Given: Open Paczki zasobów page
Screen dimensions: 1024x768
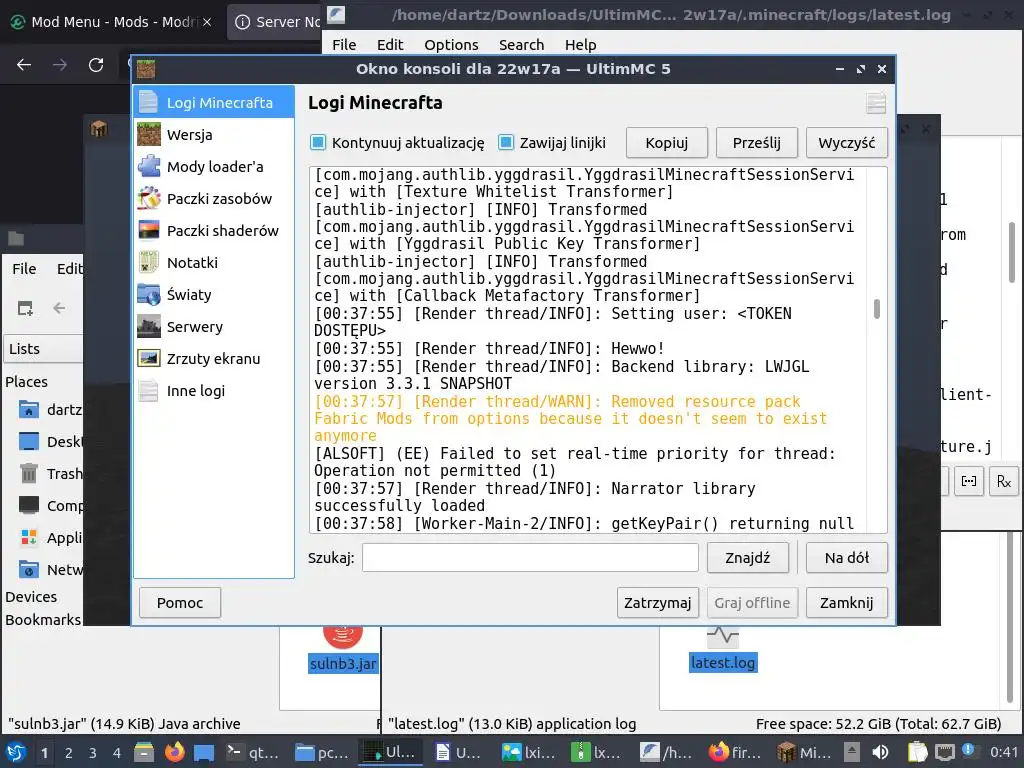Looking at the screenshot, I should point(214,199).
